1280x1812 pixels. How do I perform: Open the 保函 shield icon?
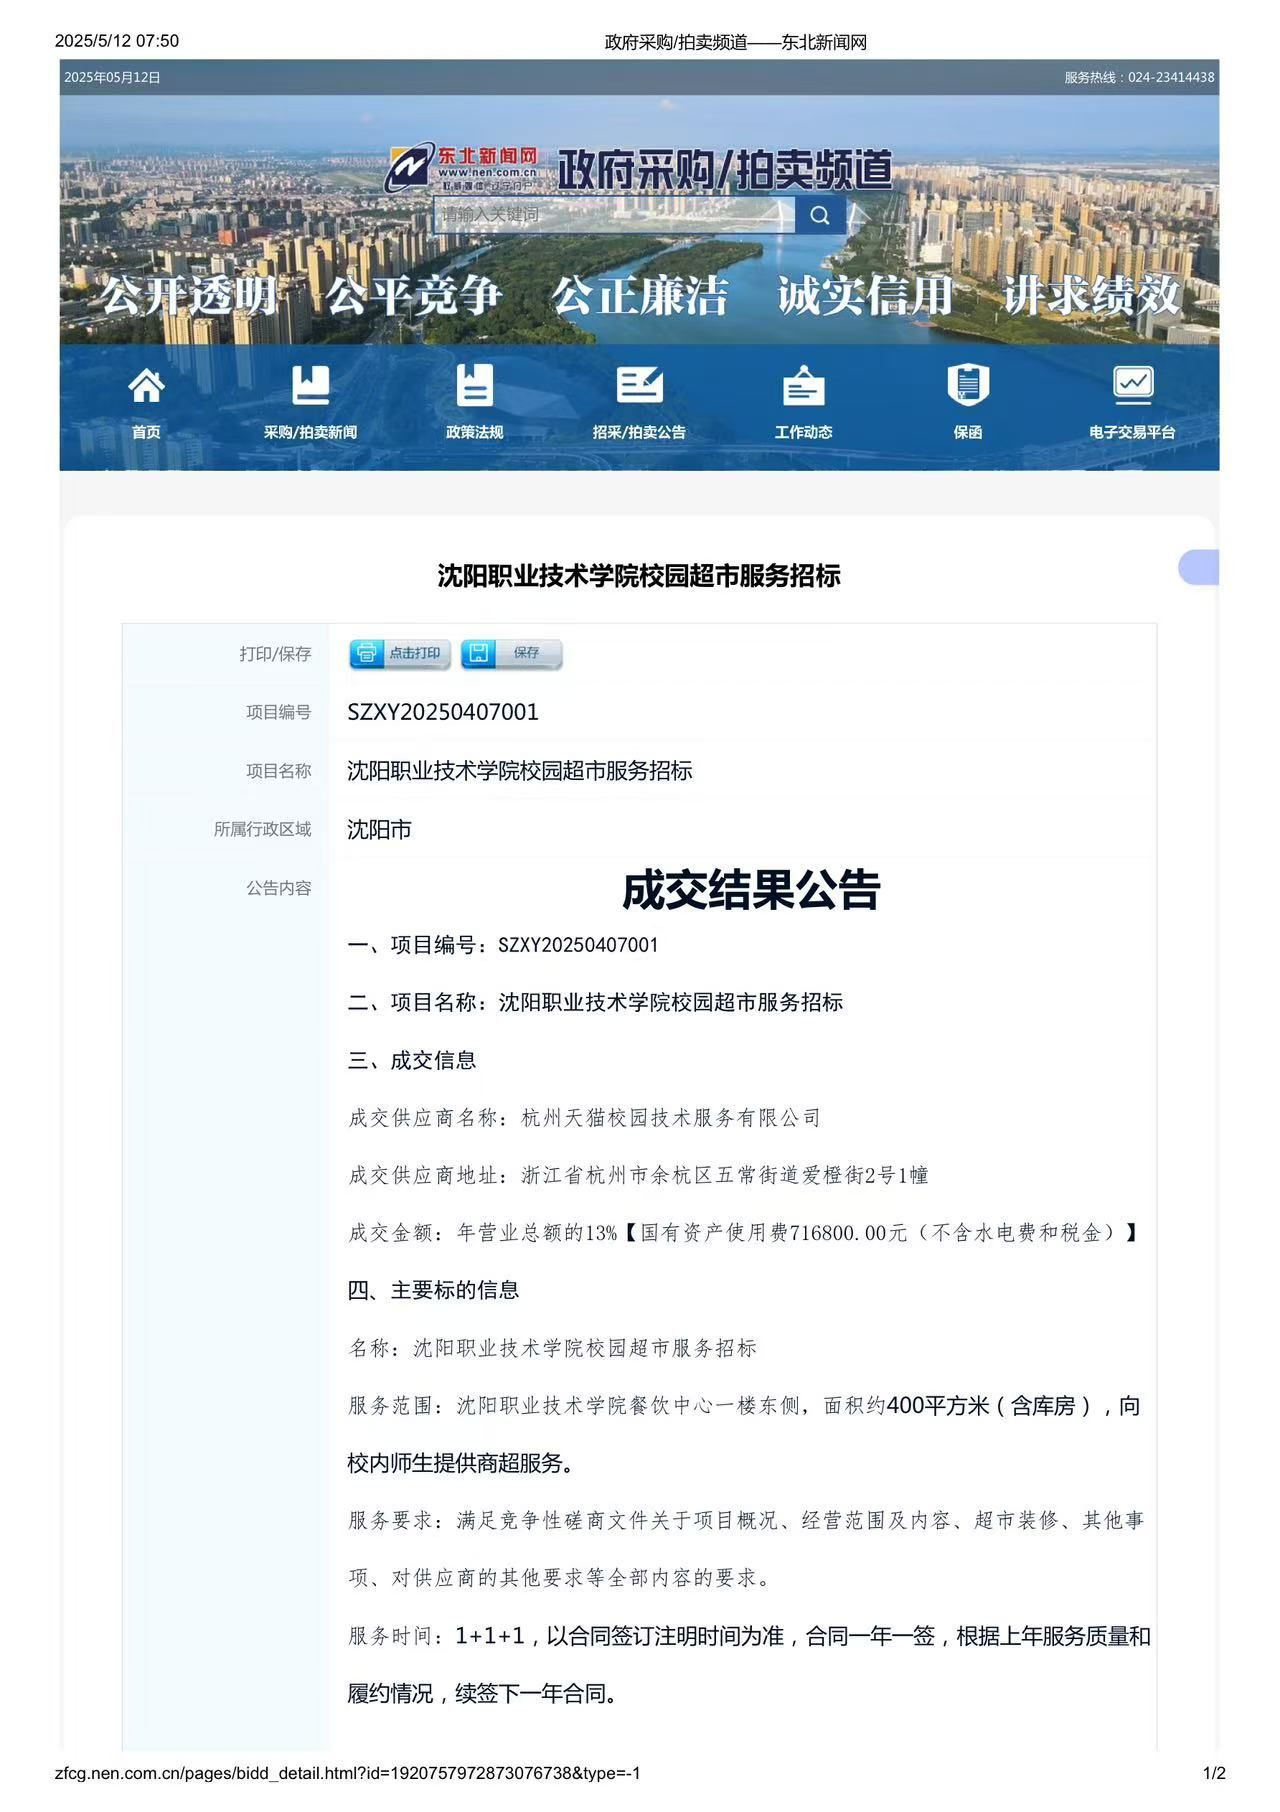click(x=968, y=385)
